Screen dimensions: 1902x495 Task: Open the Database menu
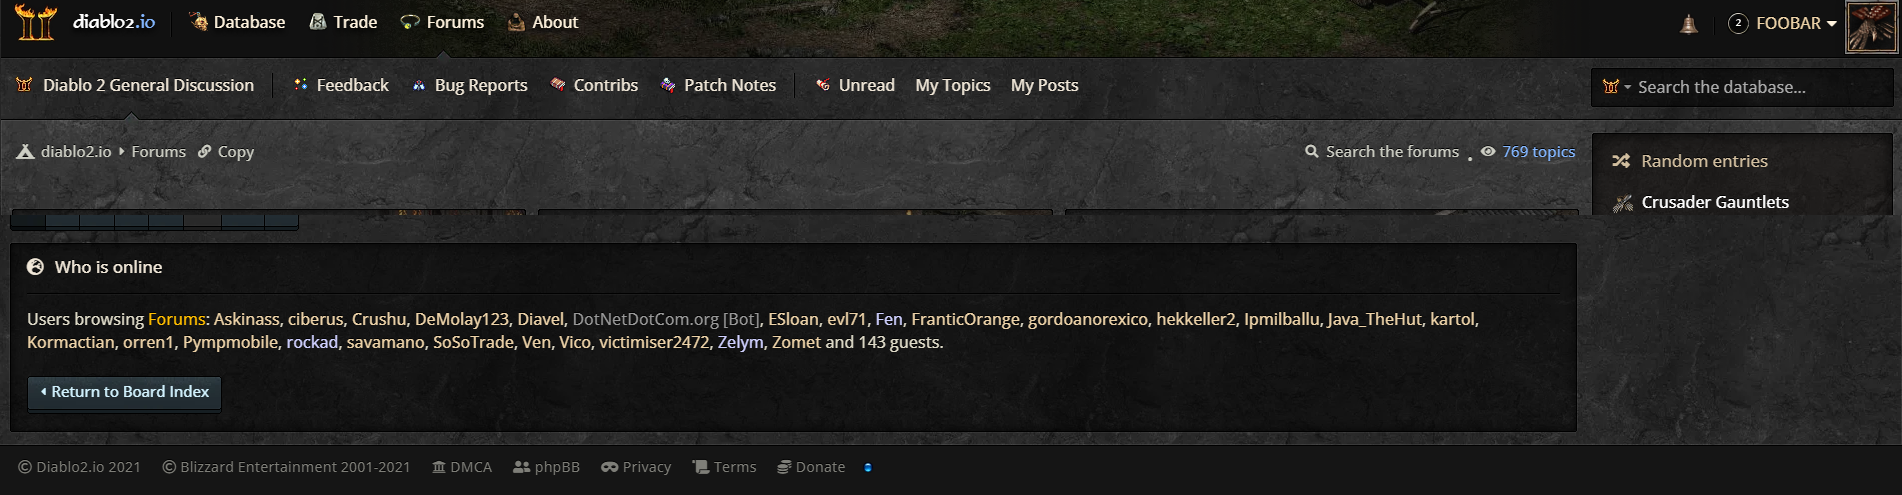[x=238, y=22]
